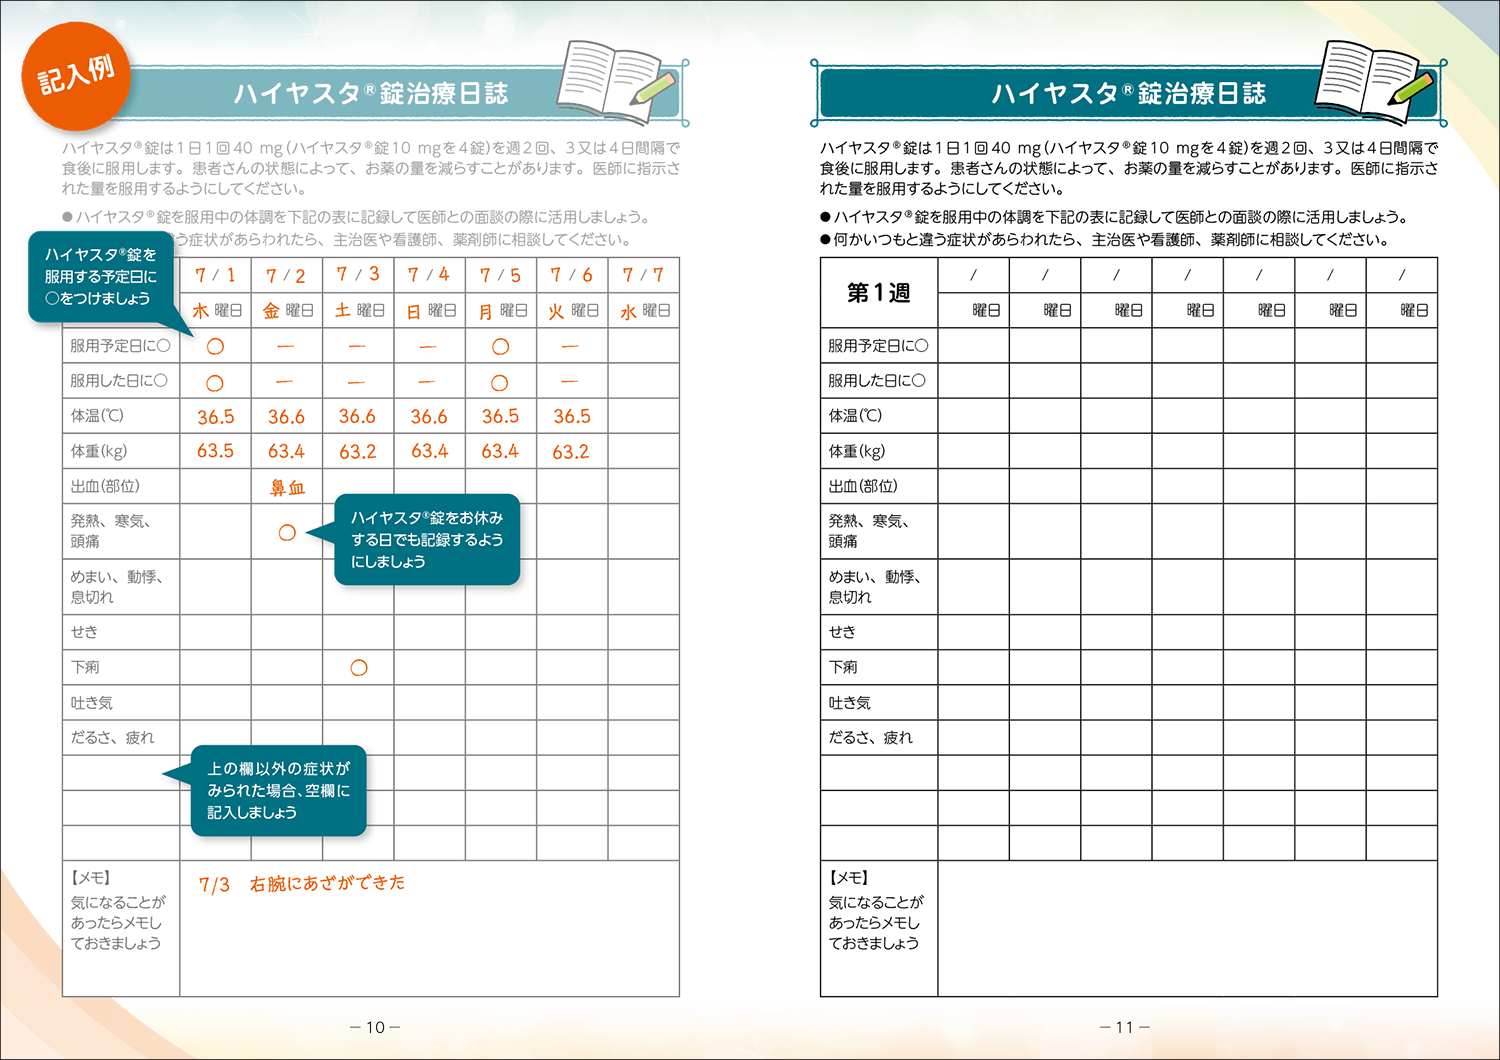Select the date cell 7/2
The image size is (1500, 1060).
(286, 275)
